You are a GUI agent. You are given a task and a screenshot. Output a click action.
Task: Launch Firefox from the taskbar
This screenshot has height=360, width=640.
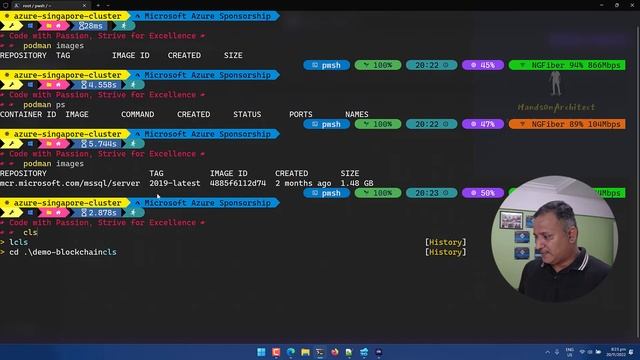point(335,352)
